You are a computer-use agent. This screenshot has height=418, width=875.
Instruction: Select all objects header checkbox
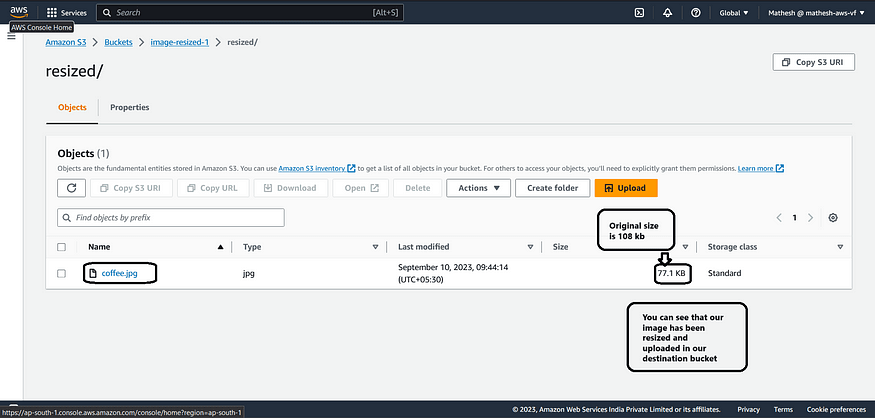pyautogui.click(x=61, y=247)
